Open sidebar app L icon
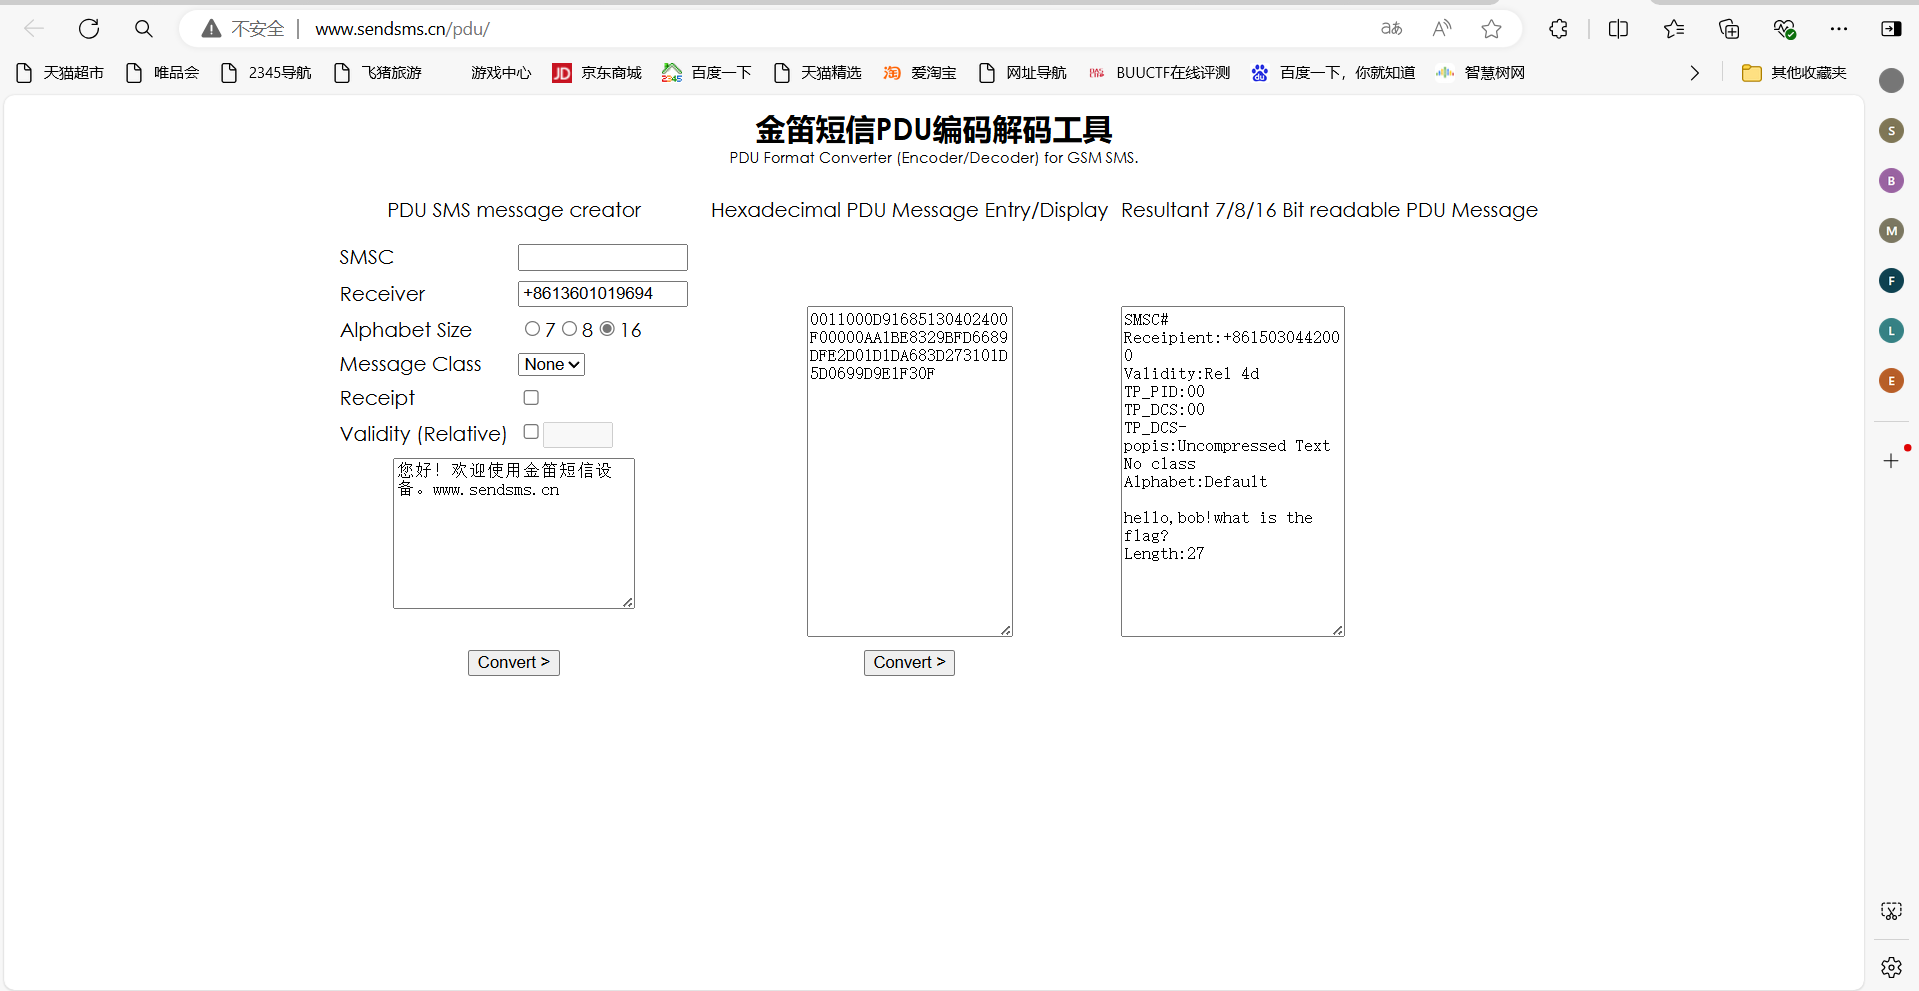Viewport: 1919px width, 991px height. click(1891, 331)
